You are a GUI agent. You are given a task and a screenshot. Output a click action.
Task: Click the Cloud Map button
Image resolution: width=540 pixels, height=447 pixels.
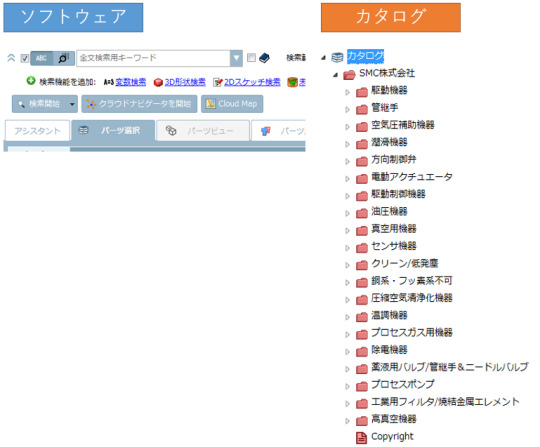[232, 104]
